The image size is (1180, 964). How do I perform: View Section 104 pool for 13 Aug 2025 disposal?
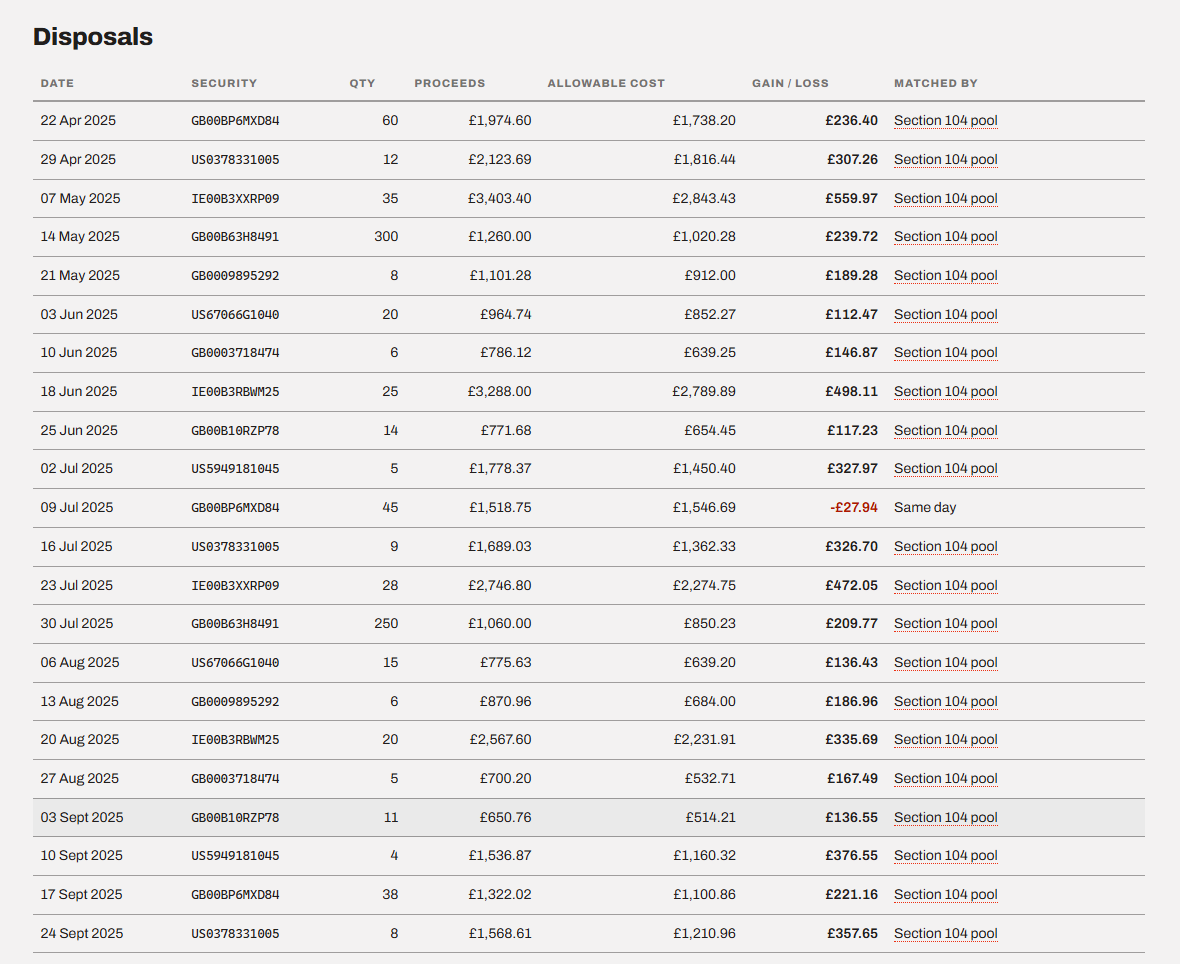(x=945, y=701)
